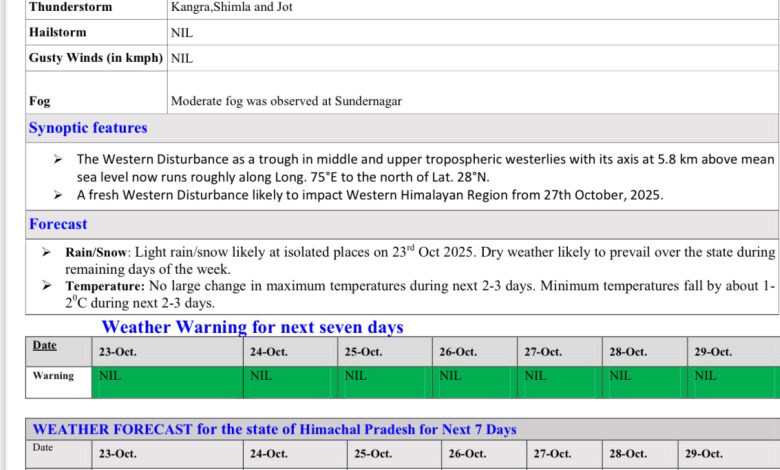Click the arrow bullet before 'A fresh Western Disturbance'
780x470 pixels.
pyautogui.click(x=57, y=195)
